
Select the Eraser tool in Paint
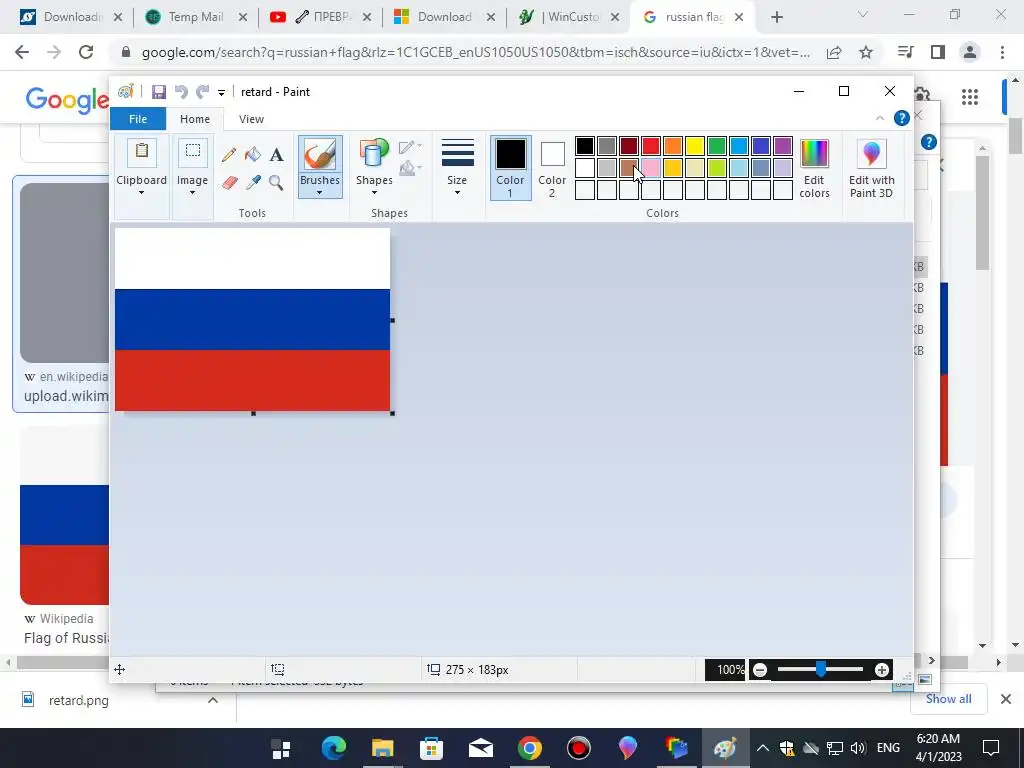coord(229,182)
